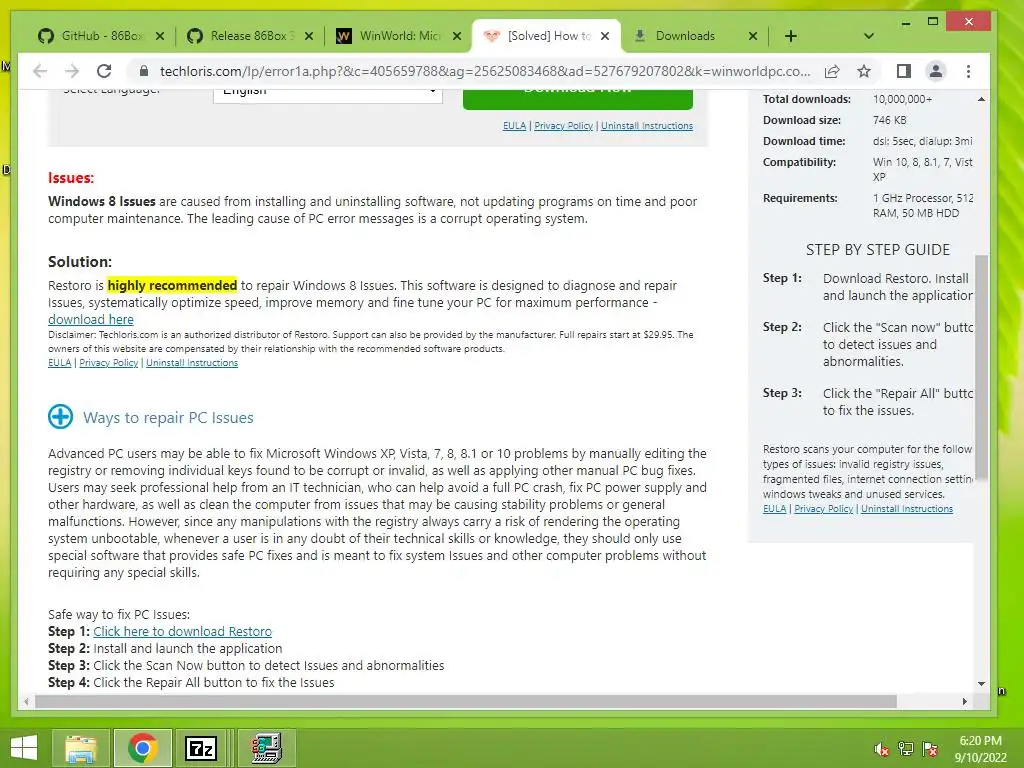The height and width of the screenshot is (768, 1024).
Task: Click the highlighted 'highly recommended' text
Action: coord(172,285)
